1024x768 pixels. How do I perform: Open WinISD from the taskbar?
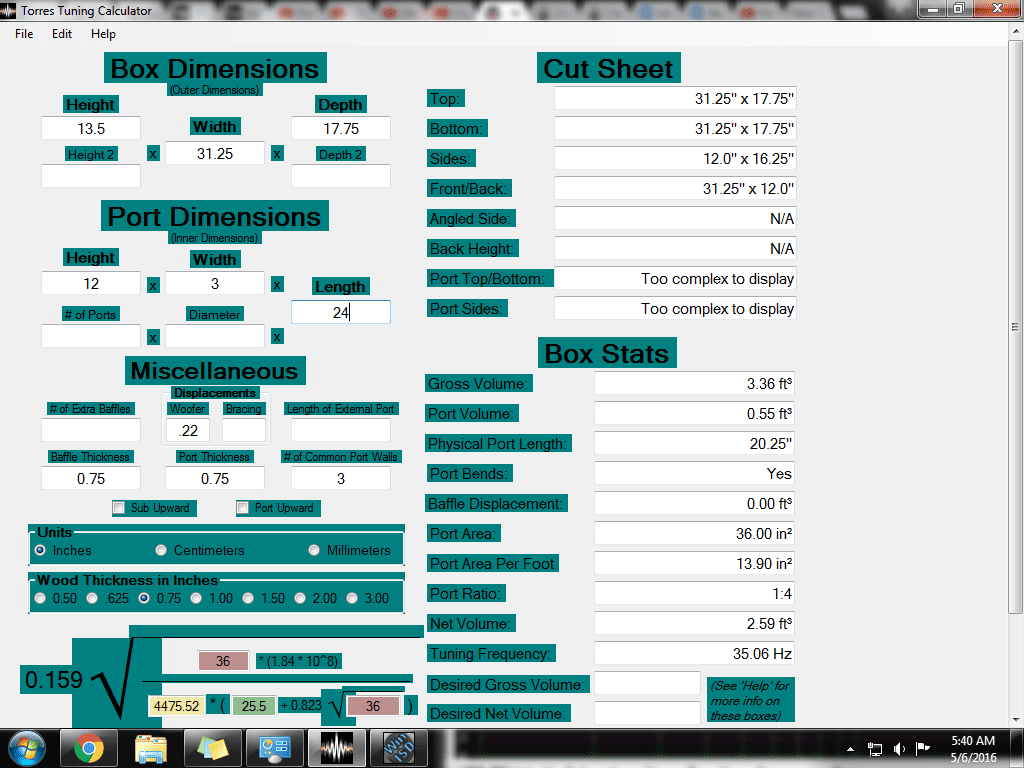click(x=399, y=748)
